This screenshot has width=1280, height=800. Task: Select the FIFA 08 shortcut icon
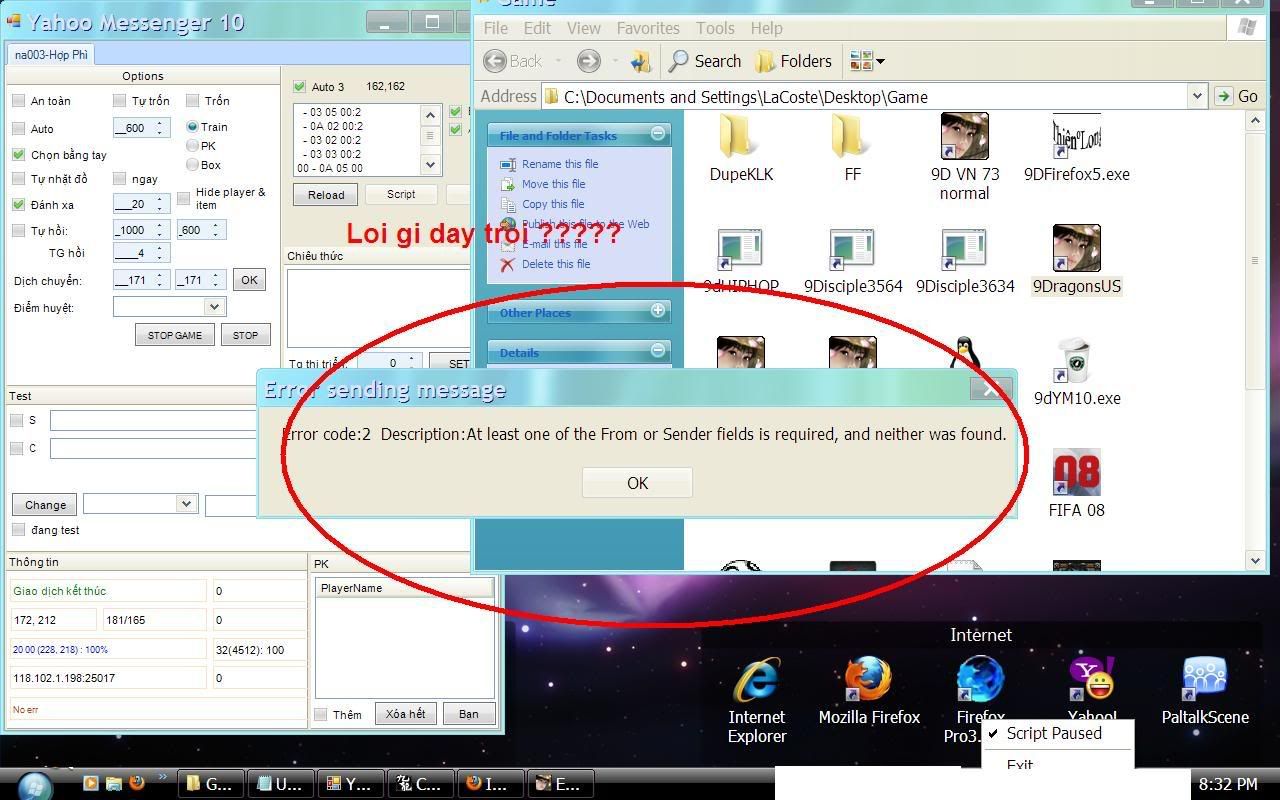click(x=1076, y=472)
